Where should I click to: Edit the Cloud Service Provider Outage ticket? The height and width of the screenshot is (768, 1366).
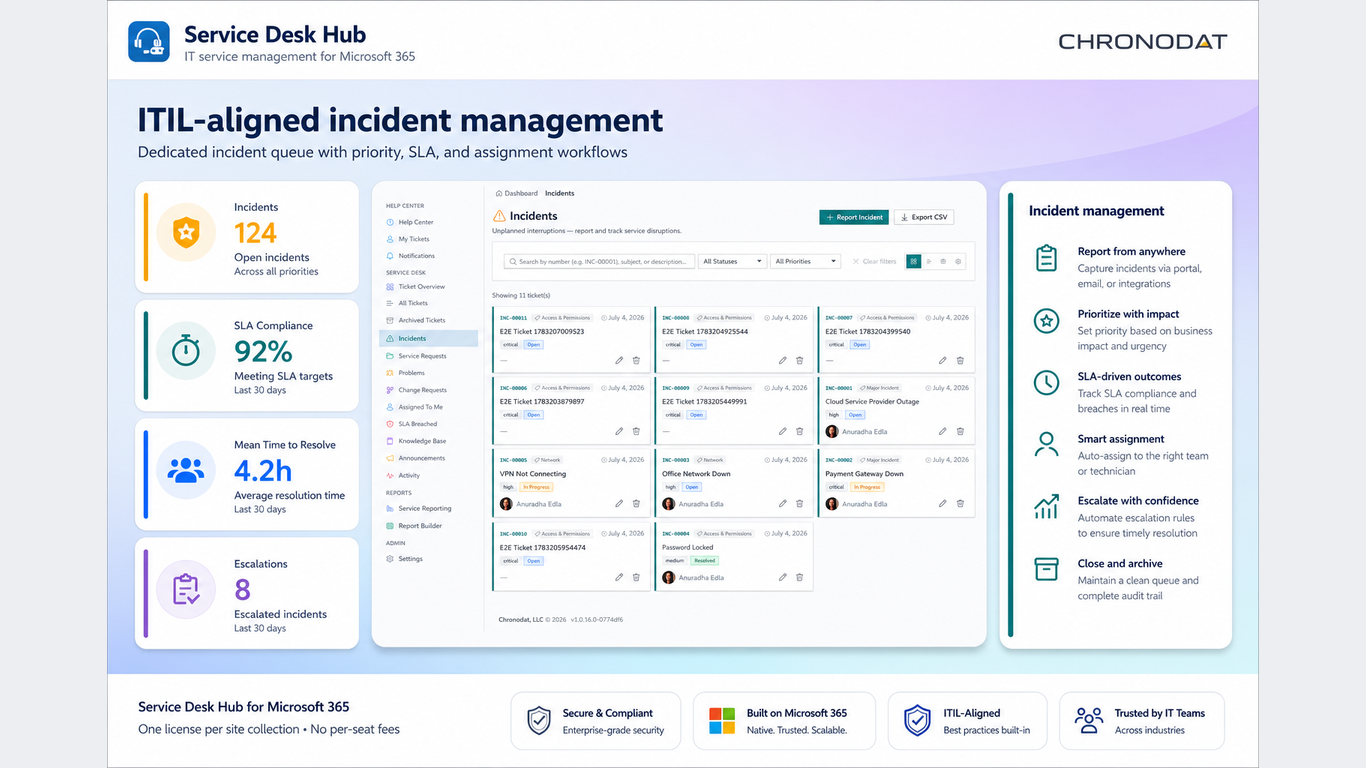coord(943,432)
